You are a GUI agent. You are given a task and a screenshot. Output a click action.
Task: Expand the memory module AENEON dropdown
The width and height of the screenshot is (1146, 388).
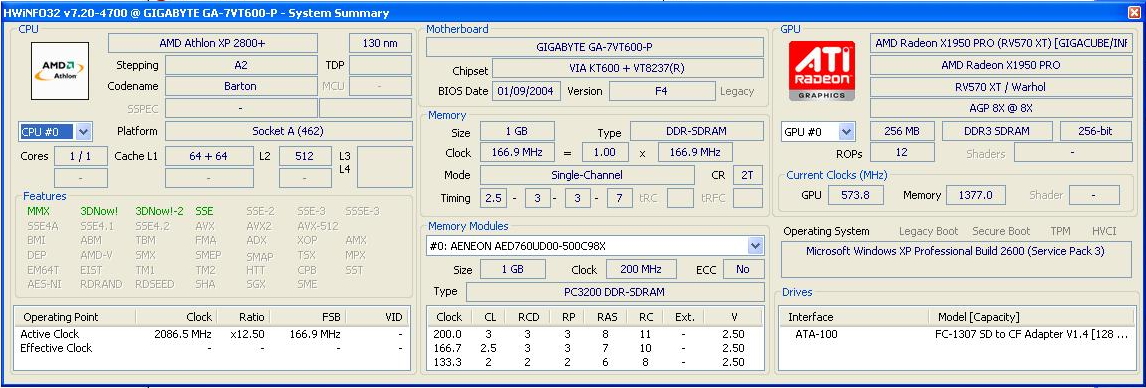[x=755, y=246]
